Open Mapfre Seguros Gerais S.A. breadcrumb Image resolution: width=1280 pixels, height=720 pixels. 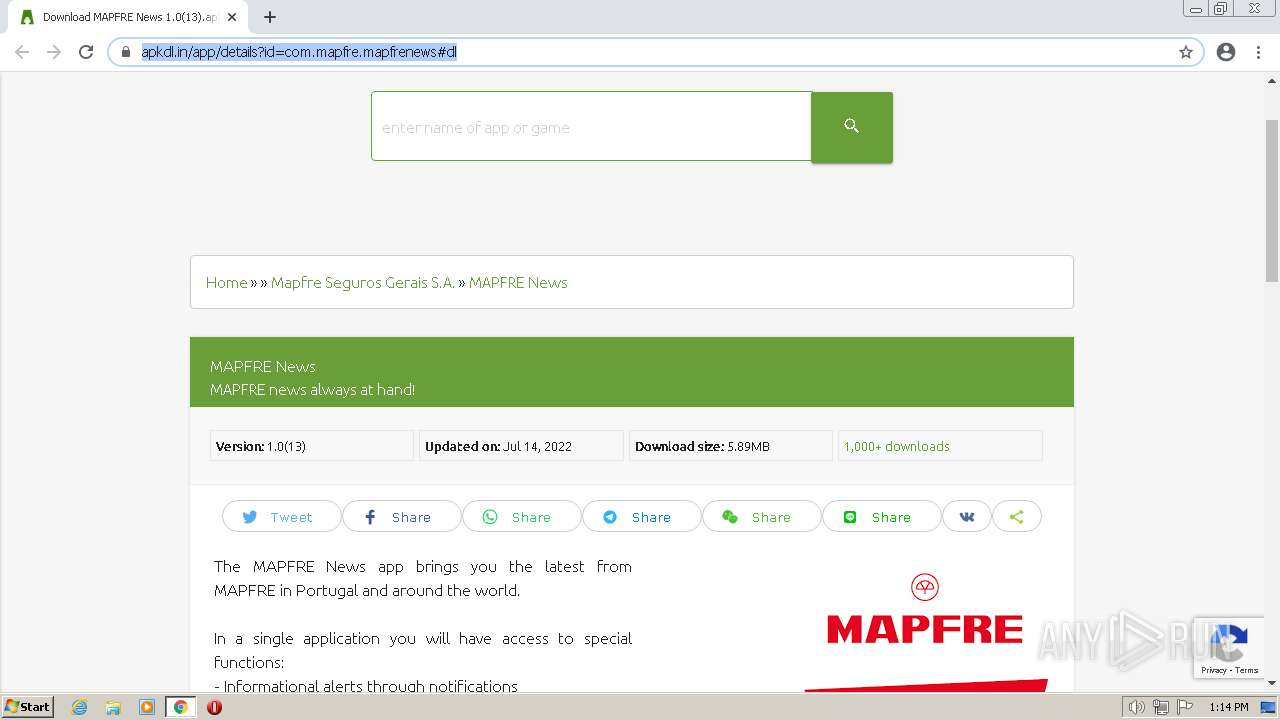coord(363,283)
